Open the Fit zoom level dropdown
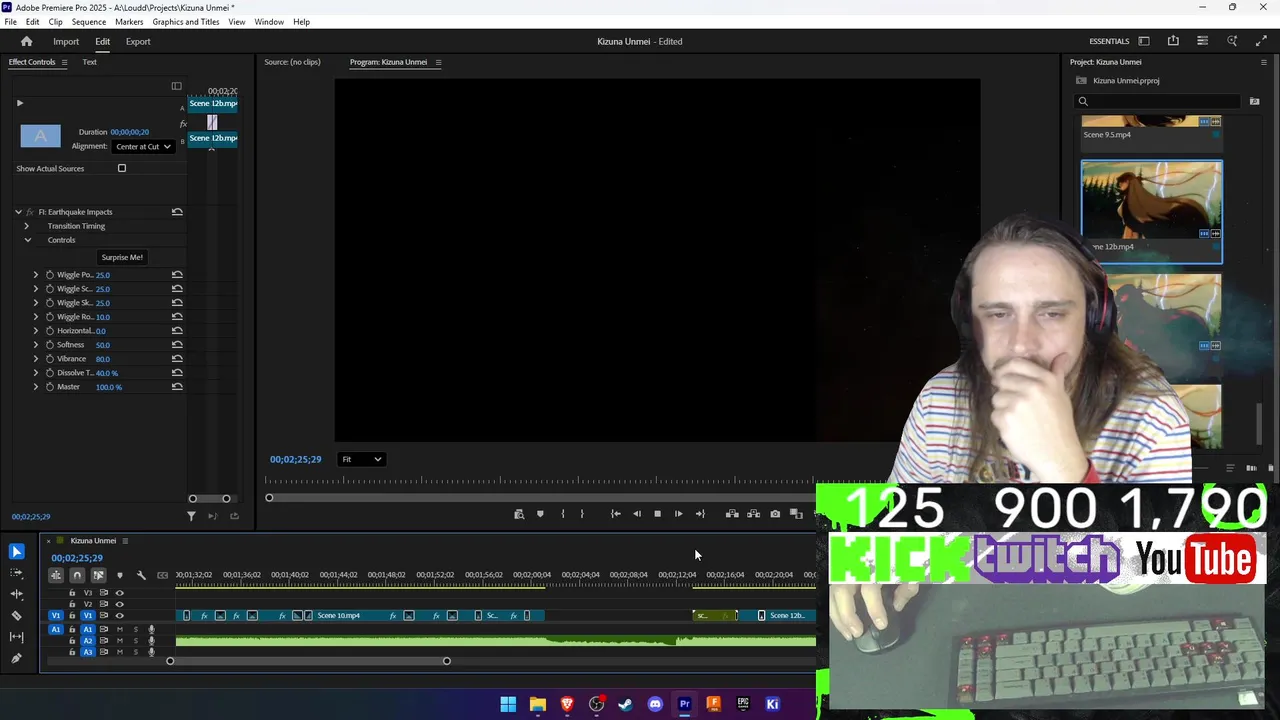The height and width of the screenshot is (720, 1280). pos(361,459)
